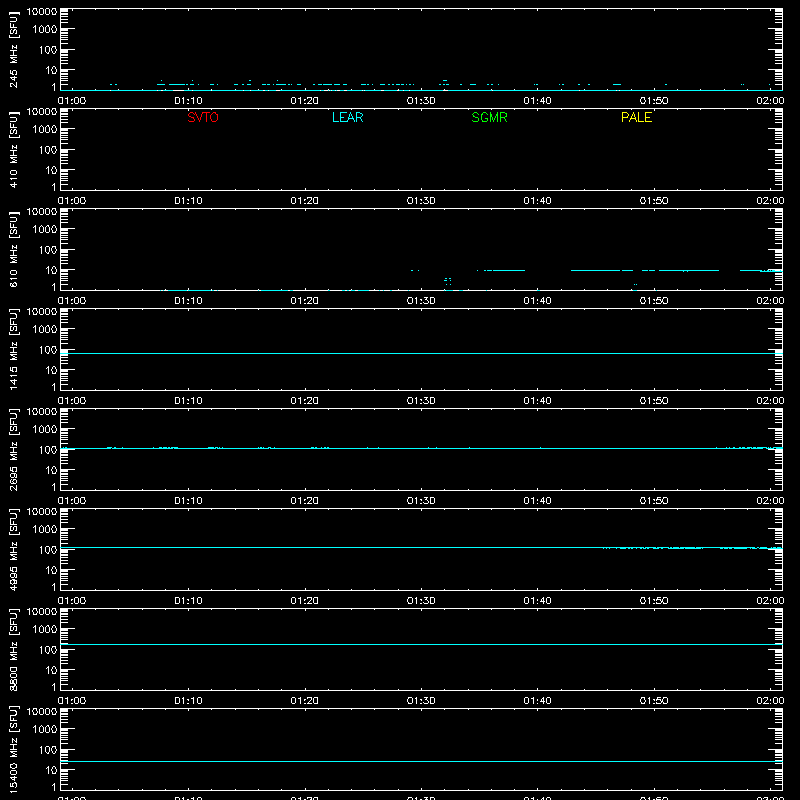The width and height of the screenshot is (800, 800).
Task: Click the 02:00 time tick below 4995 MHz panel
Action: click(x=770, y=601)
